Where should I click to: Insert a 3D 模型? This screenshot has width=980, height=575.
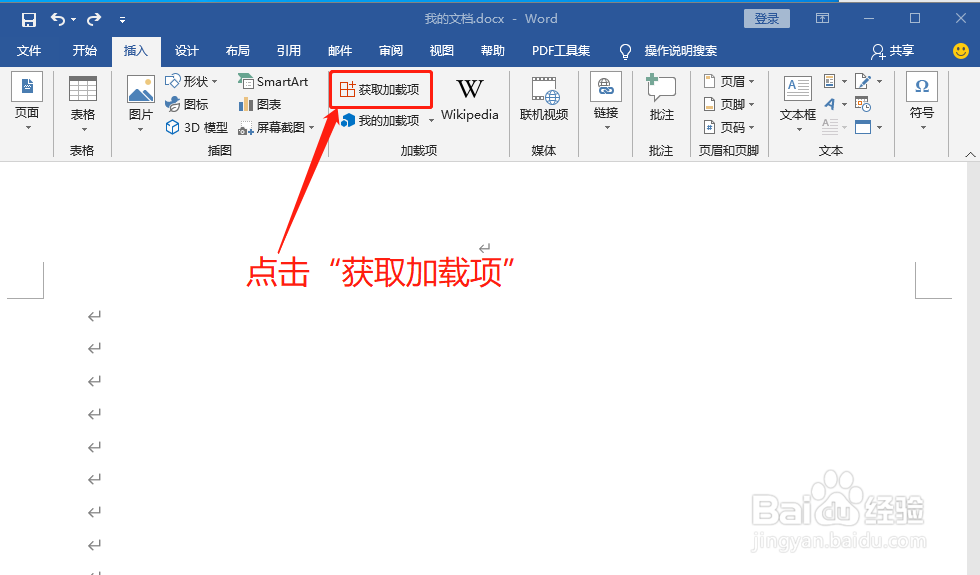coord(196,128)
